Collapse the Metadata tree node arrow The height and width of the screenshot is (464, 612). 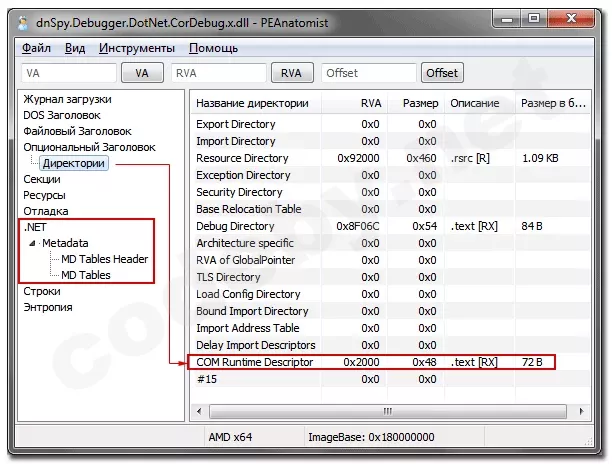(x=32, y=244)
